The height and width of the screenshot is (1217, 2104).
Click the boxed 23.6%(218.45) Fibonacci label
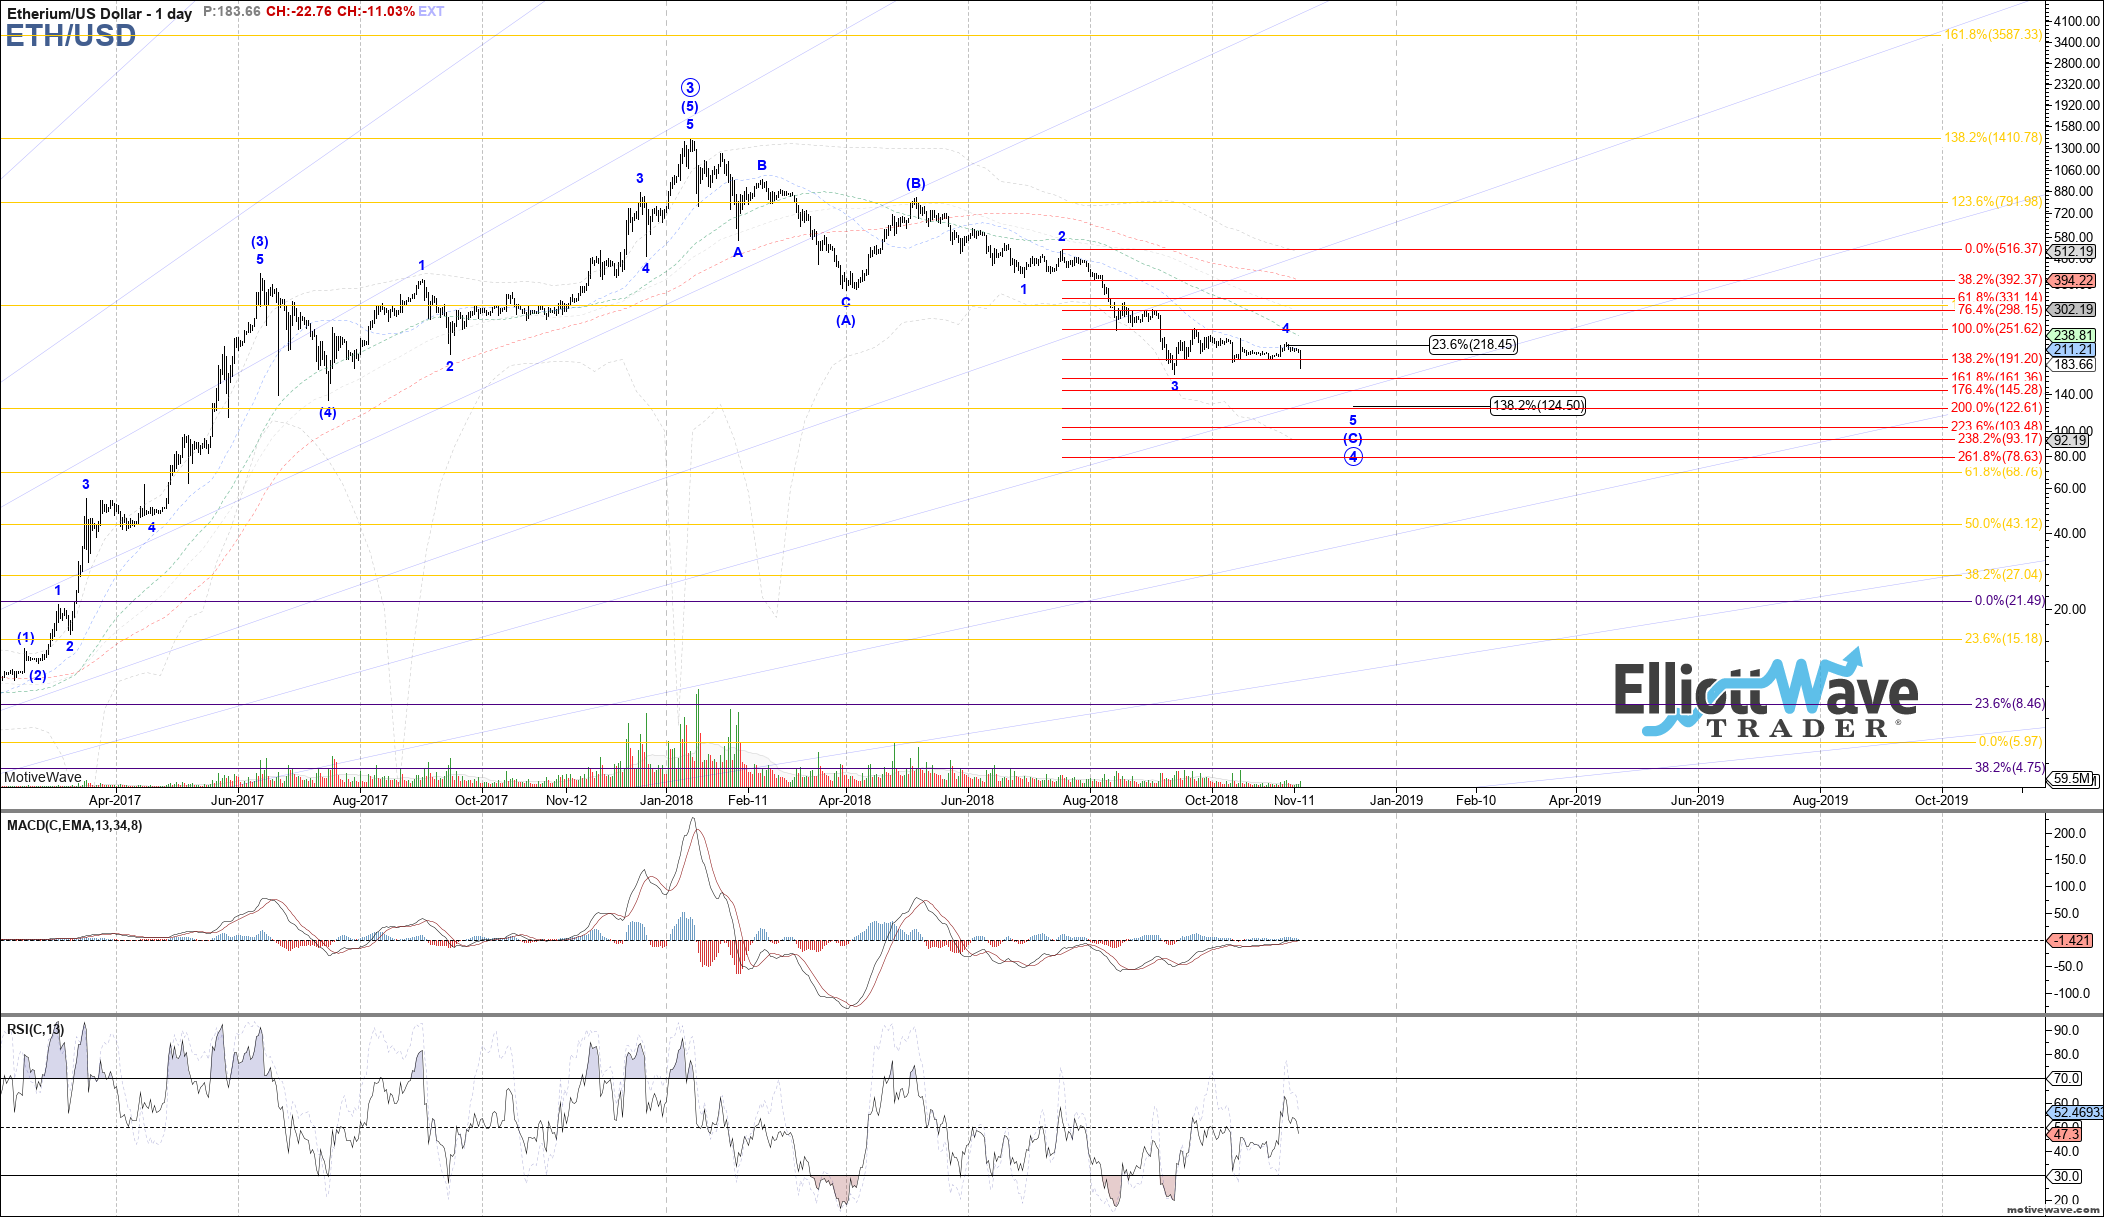(1473, 345)
